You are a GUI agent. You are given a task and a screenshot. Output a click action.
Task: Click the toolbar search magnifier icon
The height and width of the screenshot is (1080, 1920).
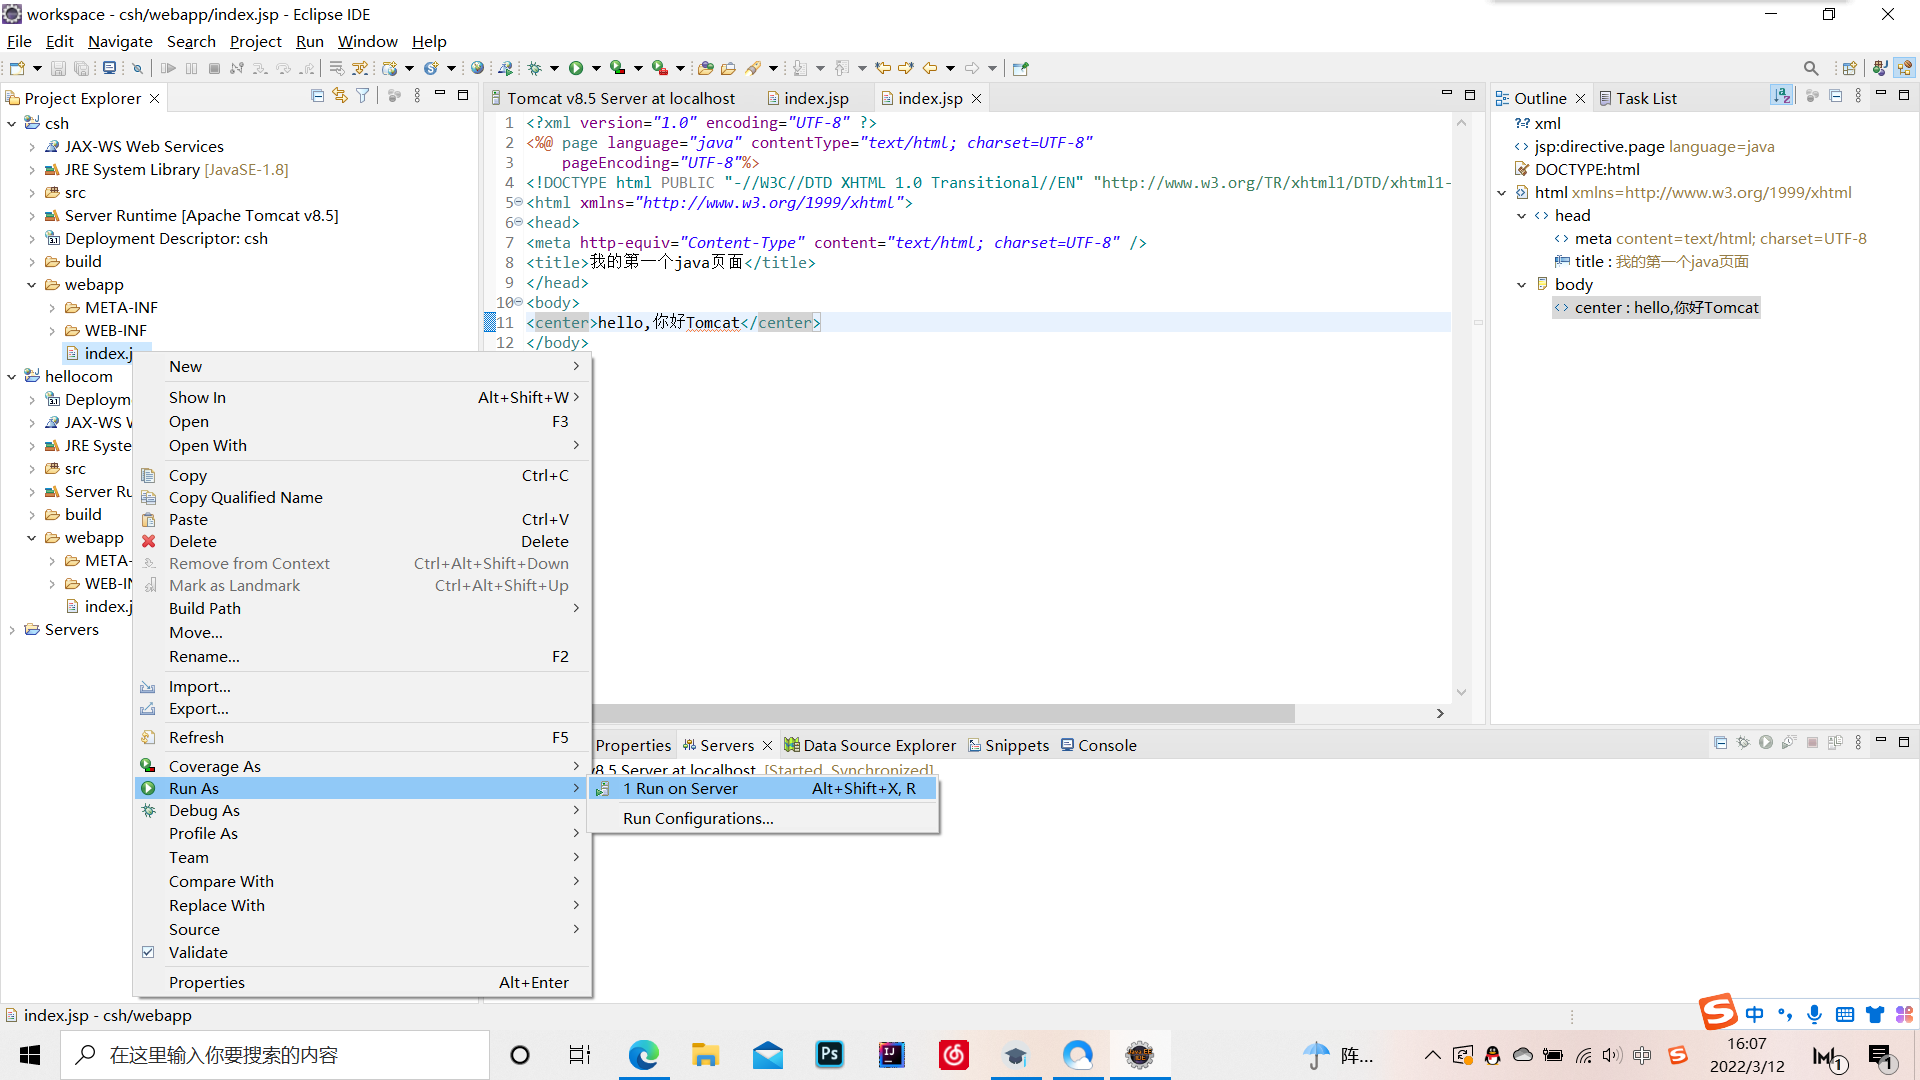[x=1811, y=68]
